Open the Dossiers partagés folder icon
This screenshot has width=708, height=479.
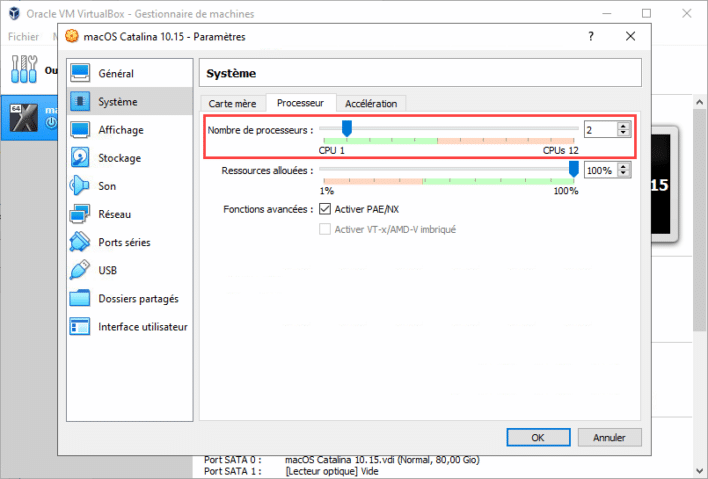[x=80, y=298]
